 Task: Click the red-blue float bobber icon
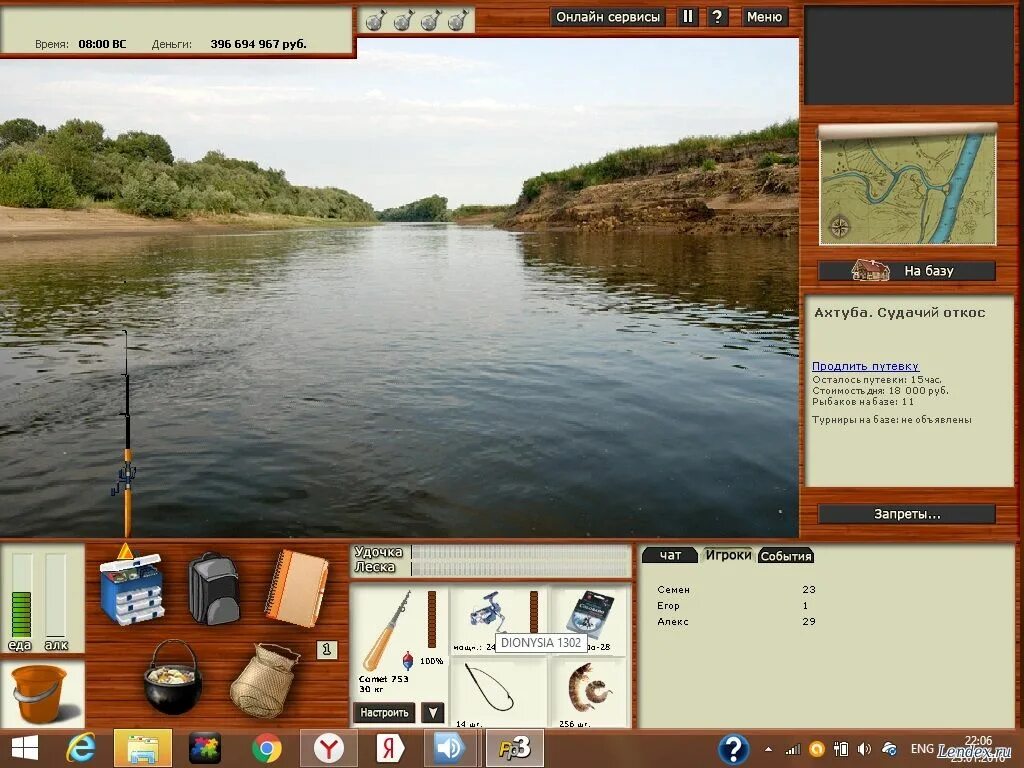408,660
